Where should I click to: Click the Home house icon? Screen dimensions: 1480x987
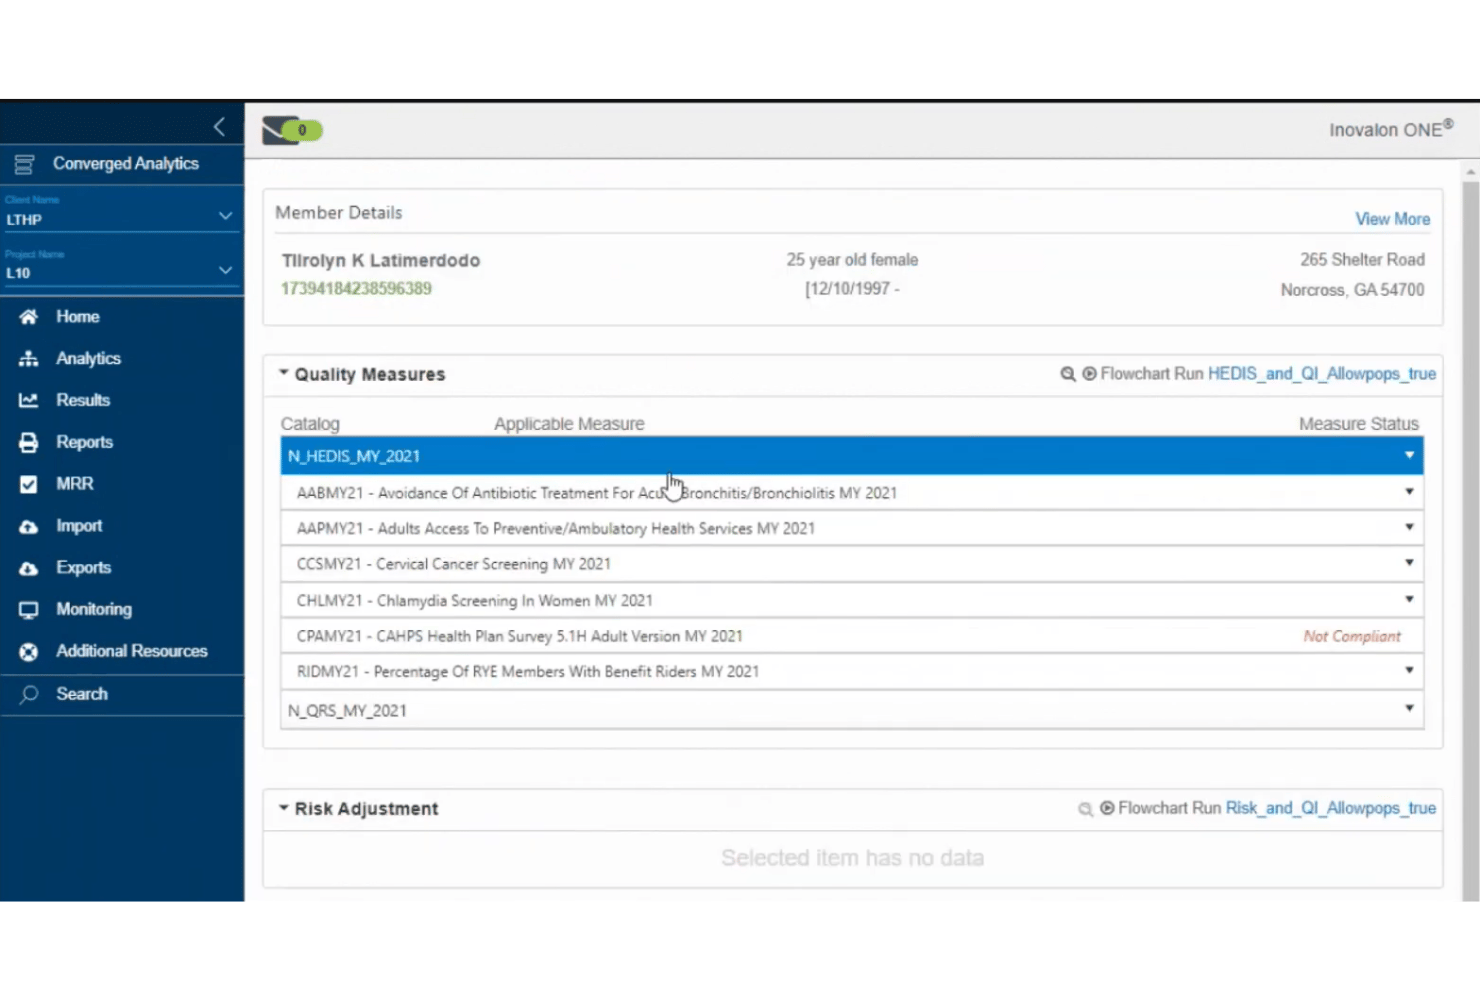pos(29,317)
